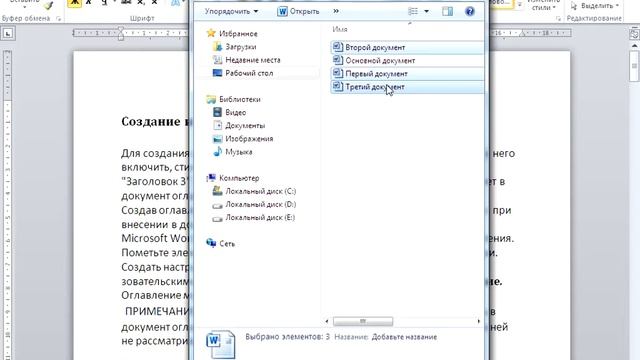The image size is (640, 360).
Task: Click the Word icon of Первый документ
Action: coord(337,73)
